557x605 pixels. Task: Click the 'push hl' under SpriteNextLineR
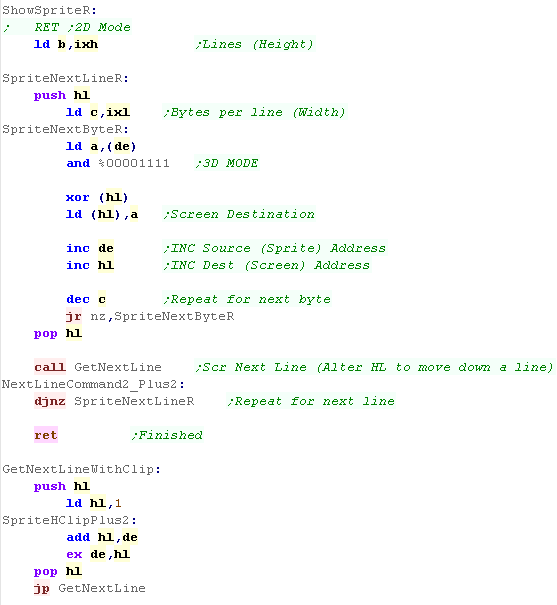click(62, 95)
